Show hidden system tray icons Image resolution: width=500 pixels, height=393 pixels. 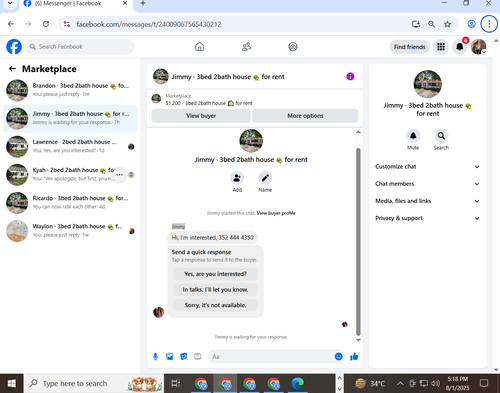coord(400,384)
